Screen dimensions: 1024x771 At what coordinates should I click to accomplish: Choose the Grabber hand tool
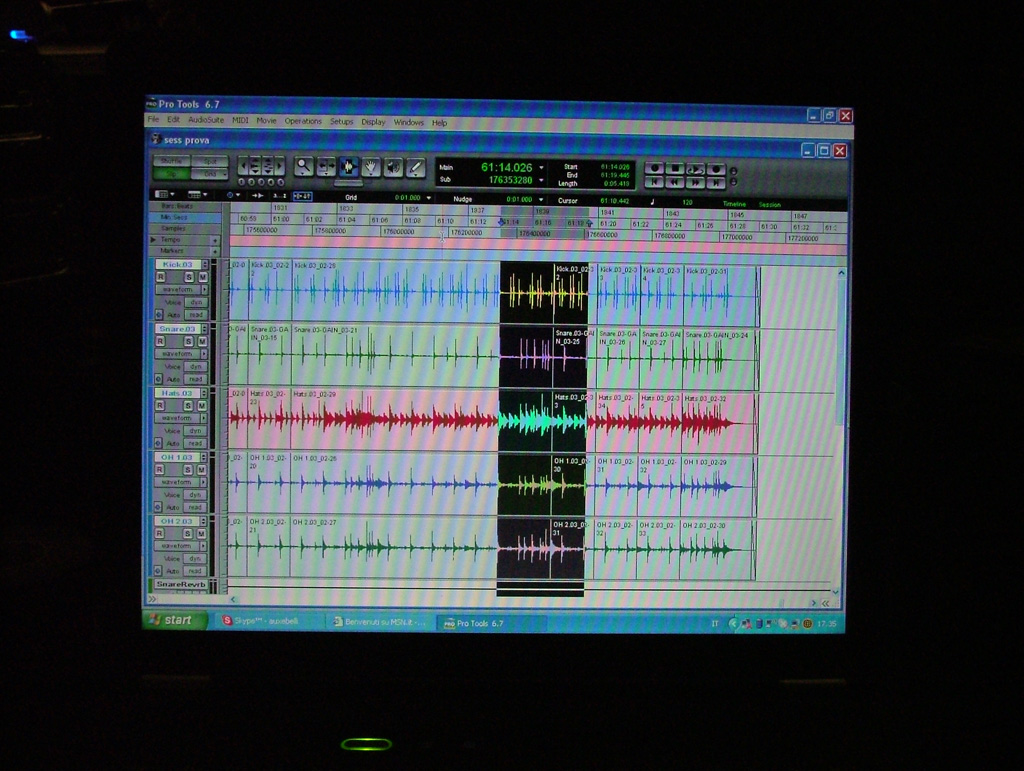pyautogui.click(x=371, y=167)
